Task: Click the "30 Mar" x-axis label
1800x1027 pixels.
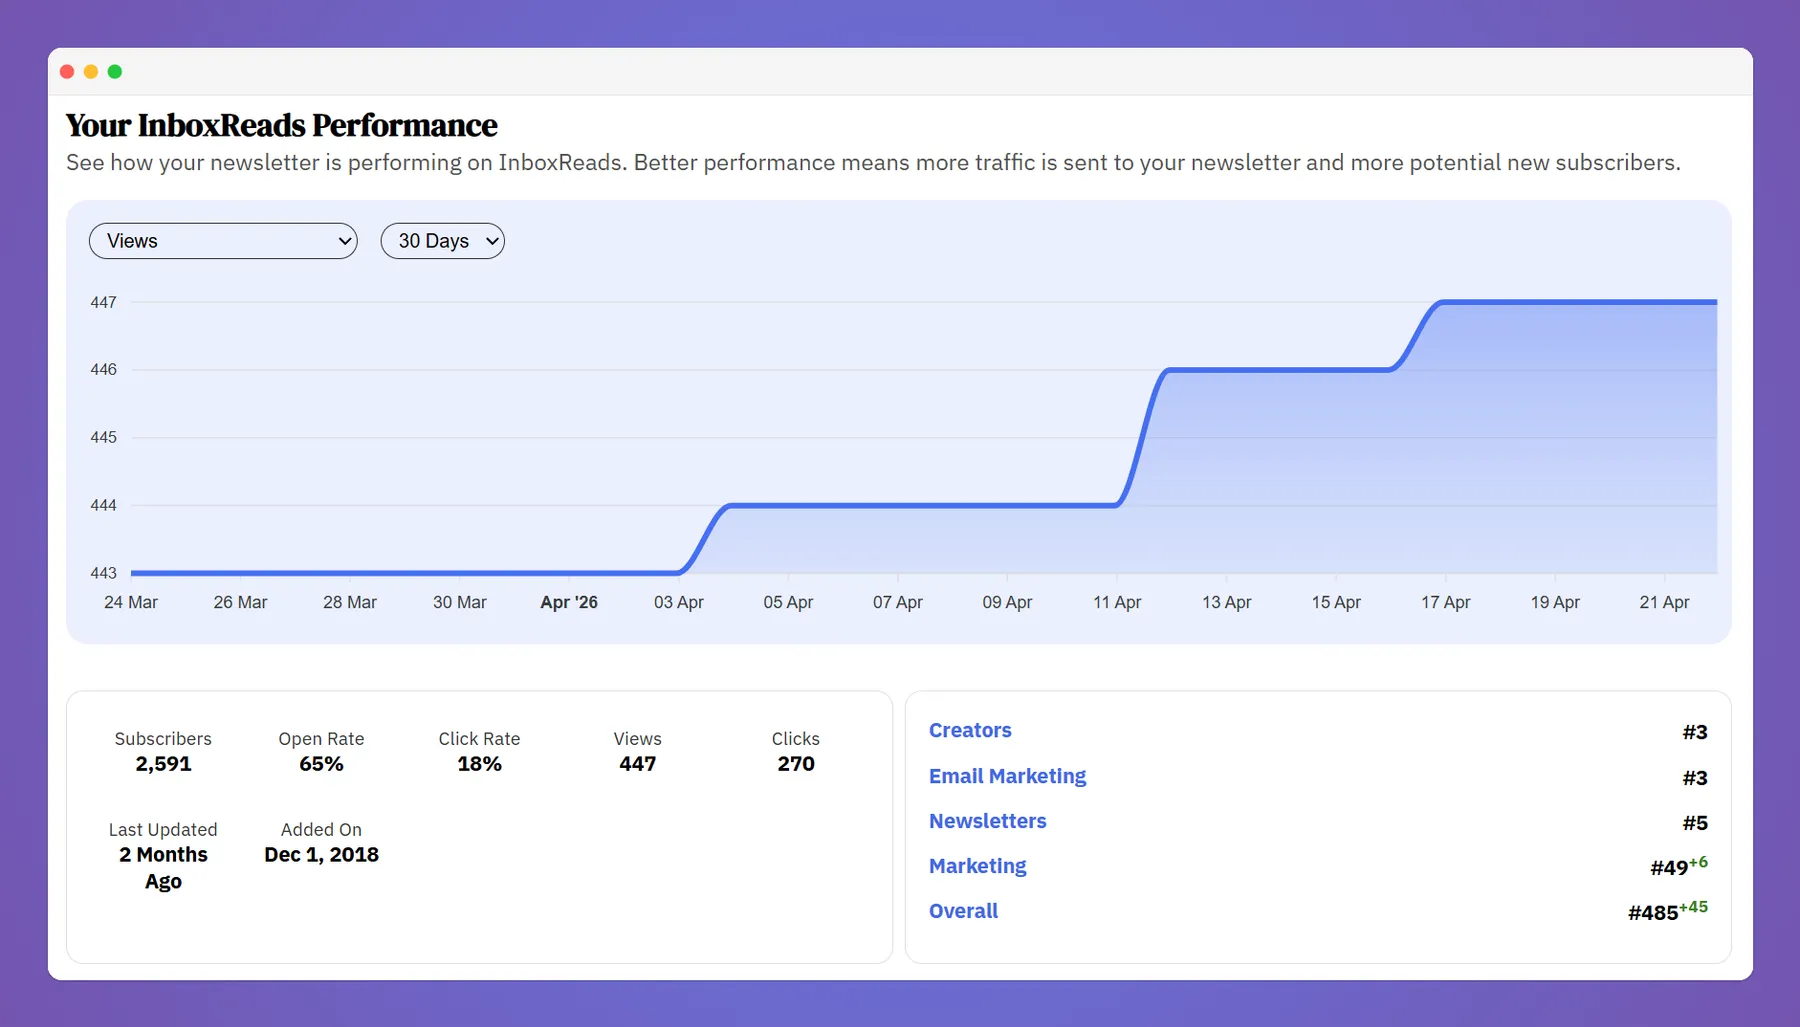Action: point(460,602)
